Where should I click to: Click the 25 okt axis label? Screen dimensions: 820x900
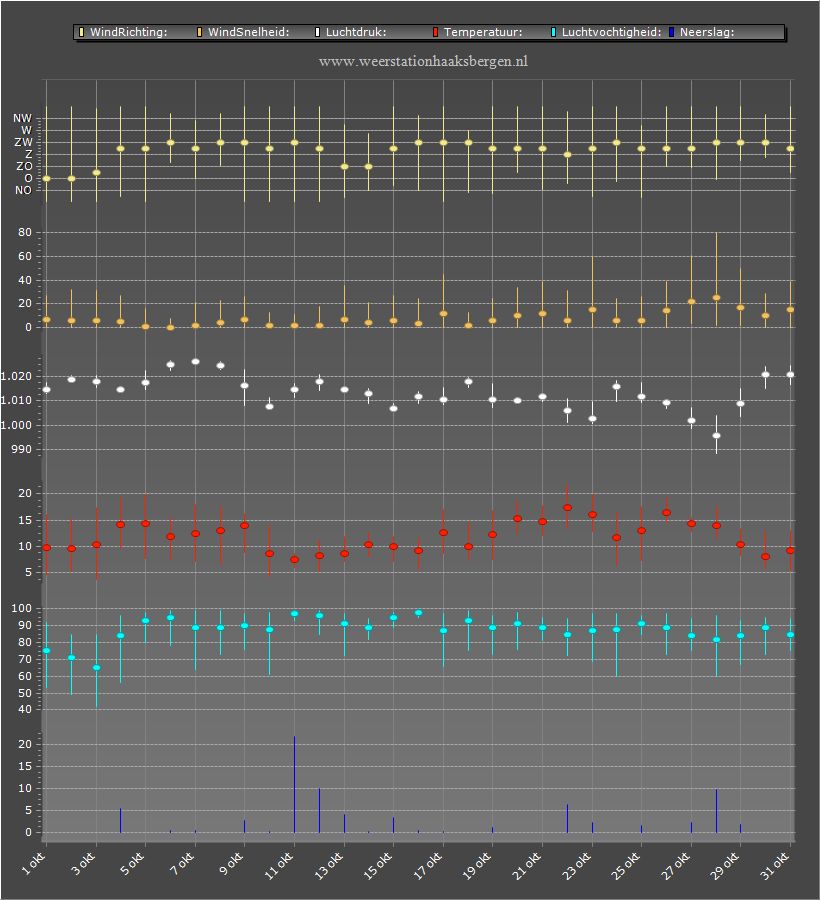coord(626,866)
